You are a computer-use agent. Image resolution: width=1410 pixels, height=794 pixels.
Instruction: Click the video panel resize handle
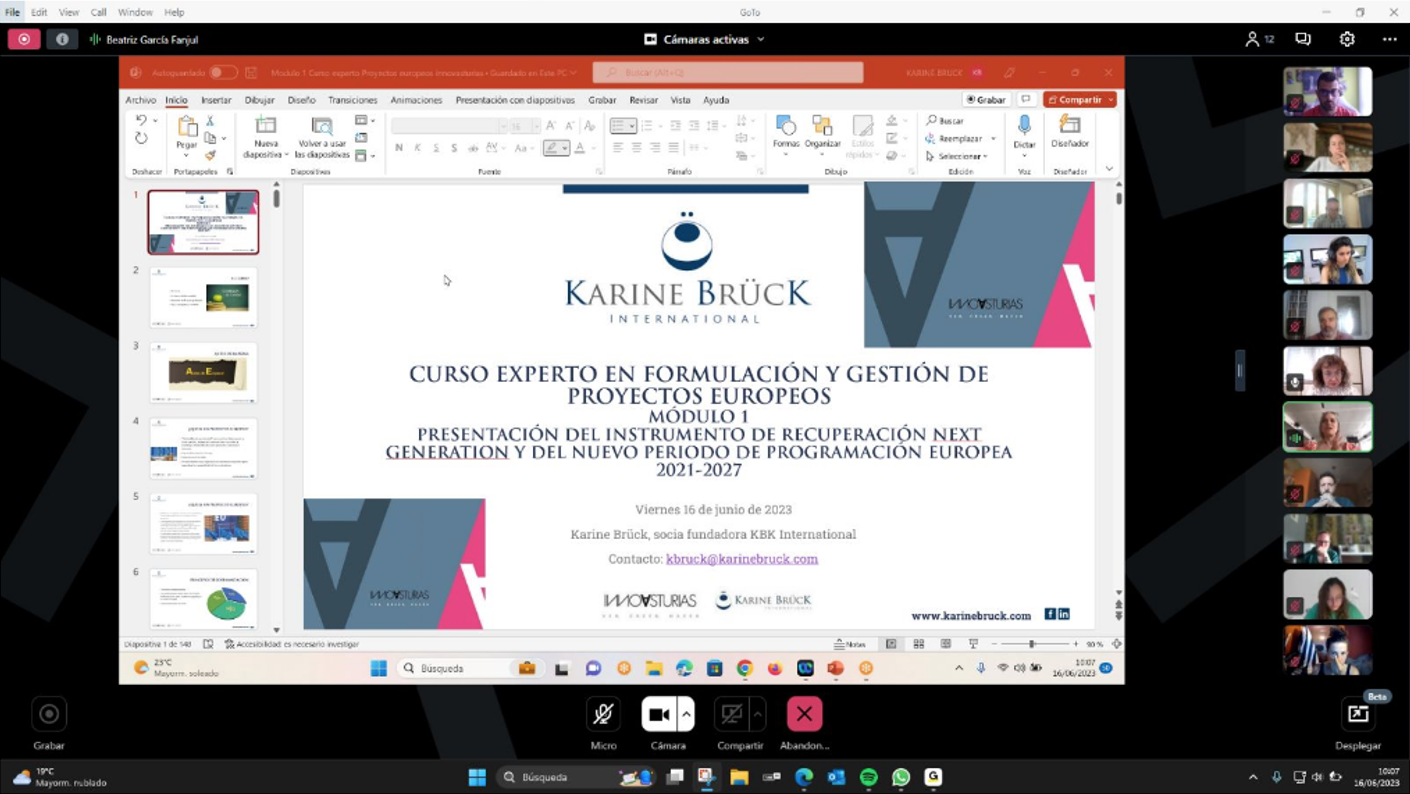1240,371
